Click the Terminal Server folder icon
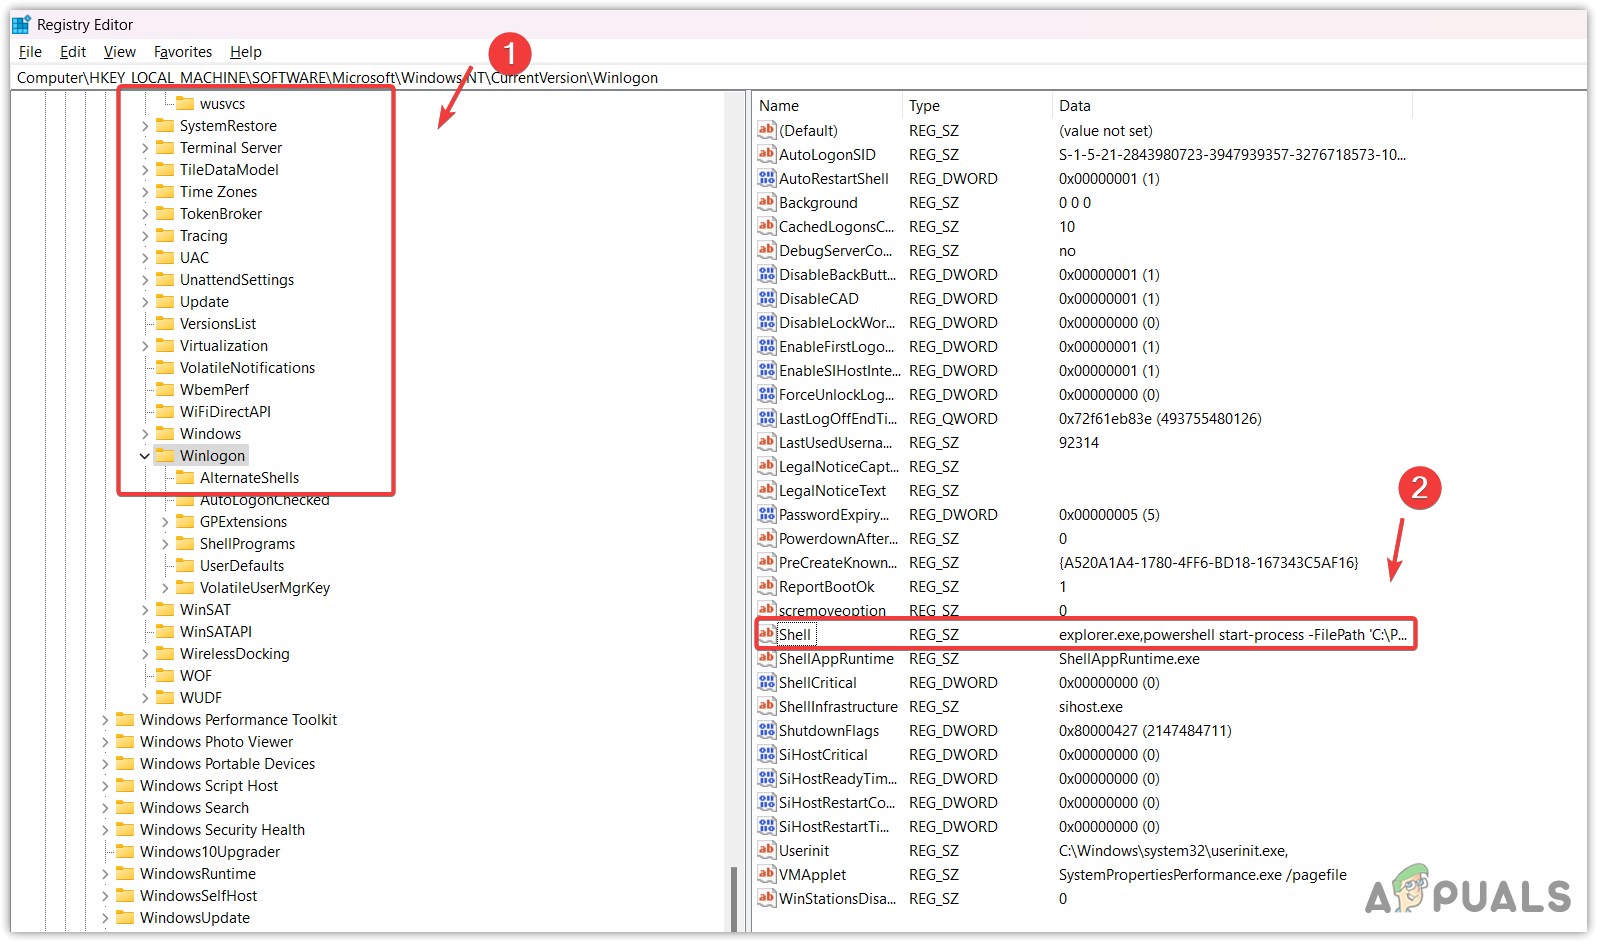The height and width of the screenshot is (942, 1597). tap(165, 147)
